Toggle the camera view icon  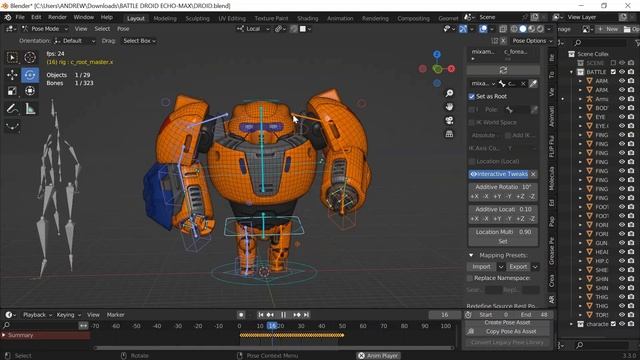(x=449, y=120)
